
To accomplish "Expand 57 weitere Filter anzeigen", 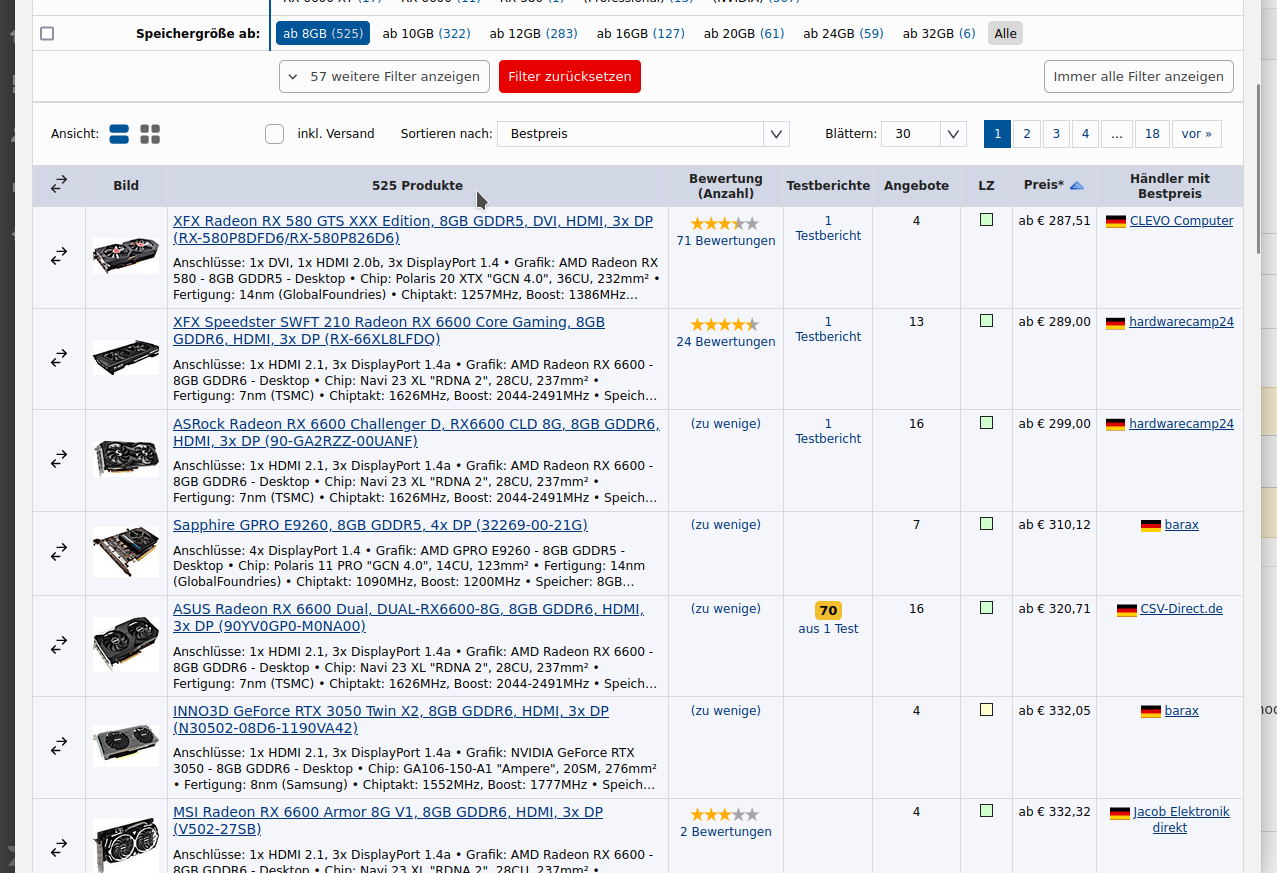I will tap(385, 77).
